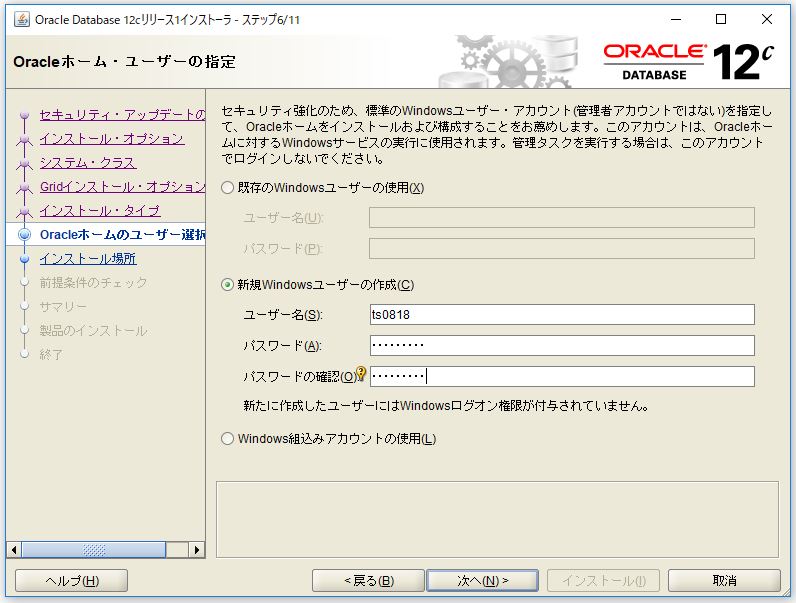Viewport: 796px width, 603px height.
Task: Click the ヘルプ(H) button
Action: tap(72, 580)
